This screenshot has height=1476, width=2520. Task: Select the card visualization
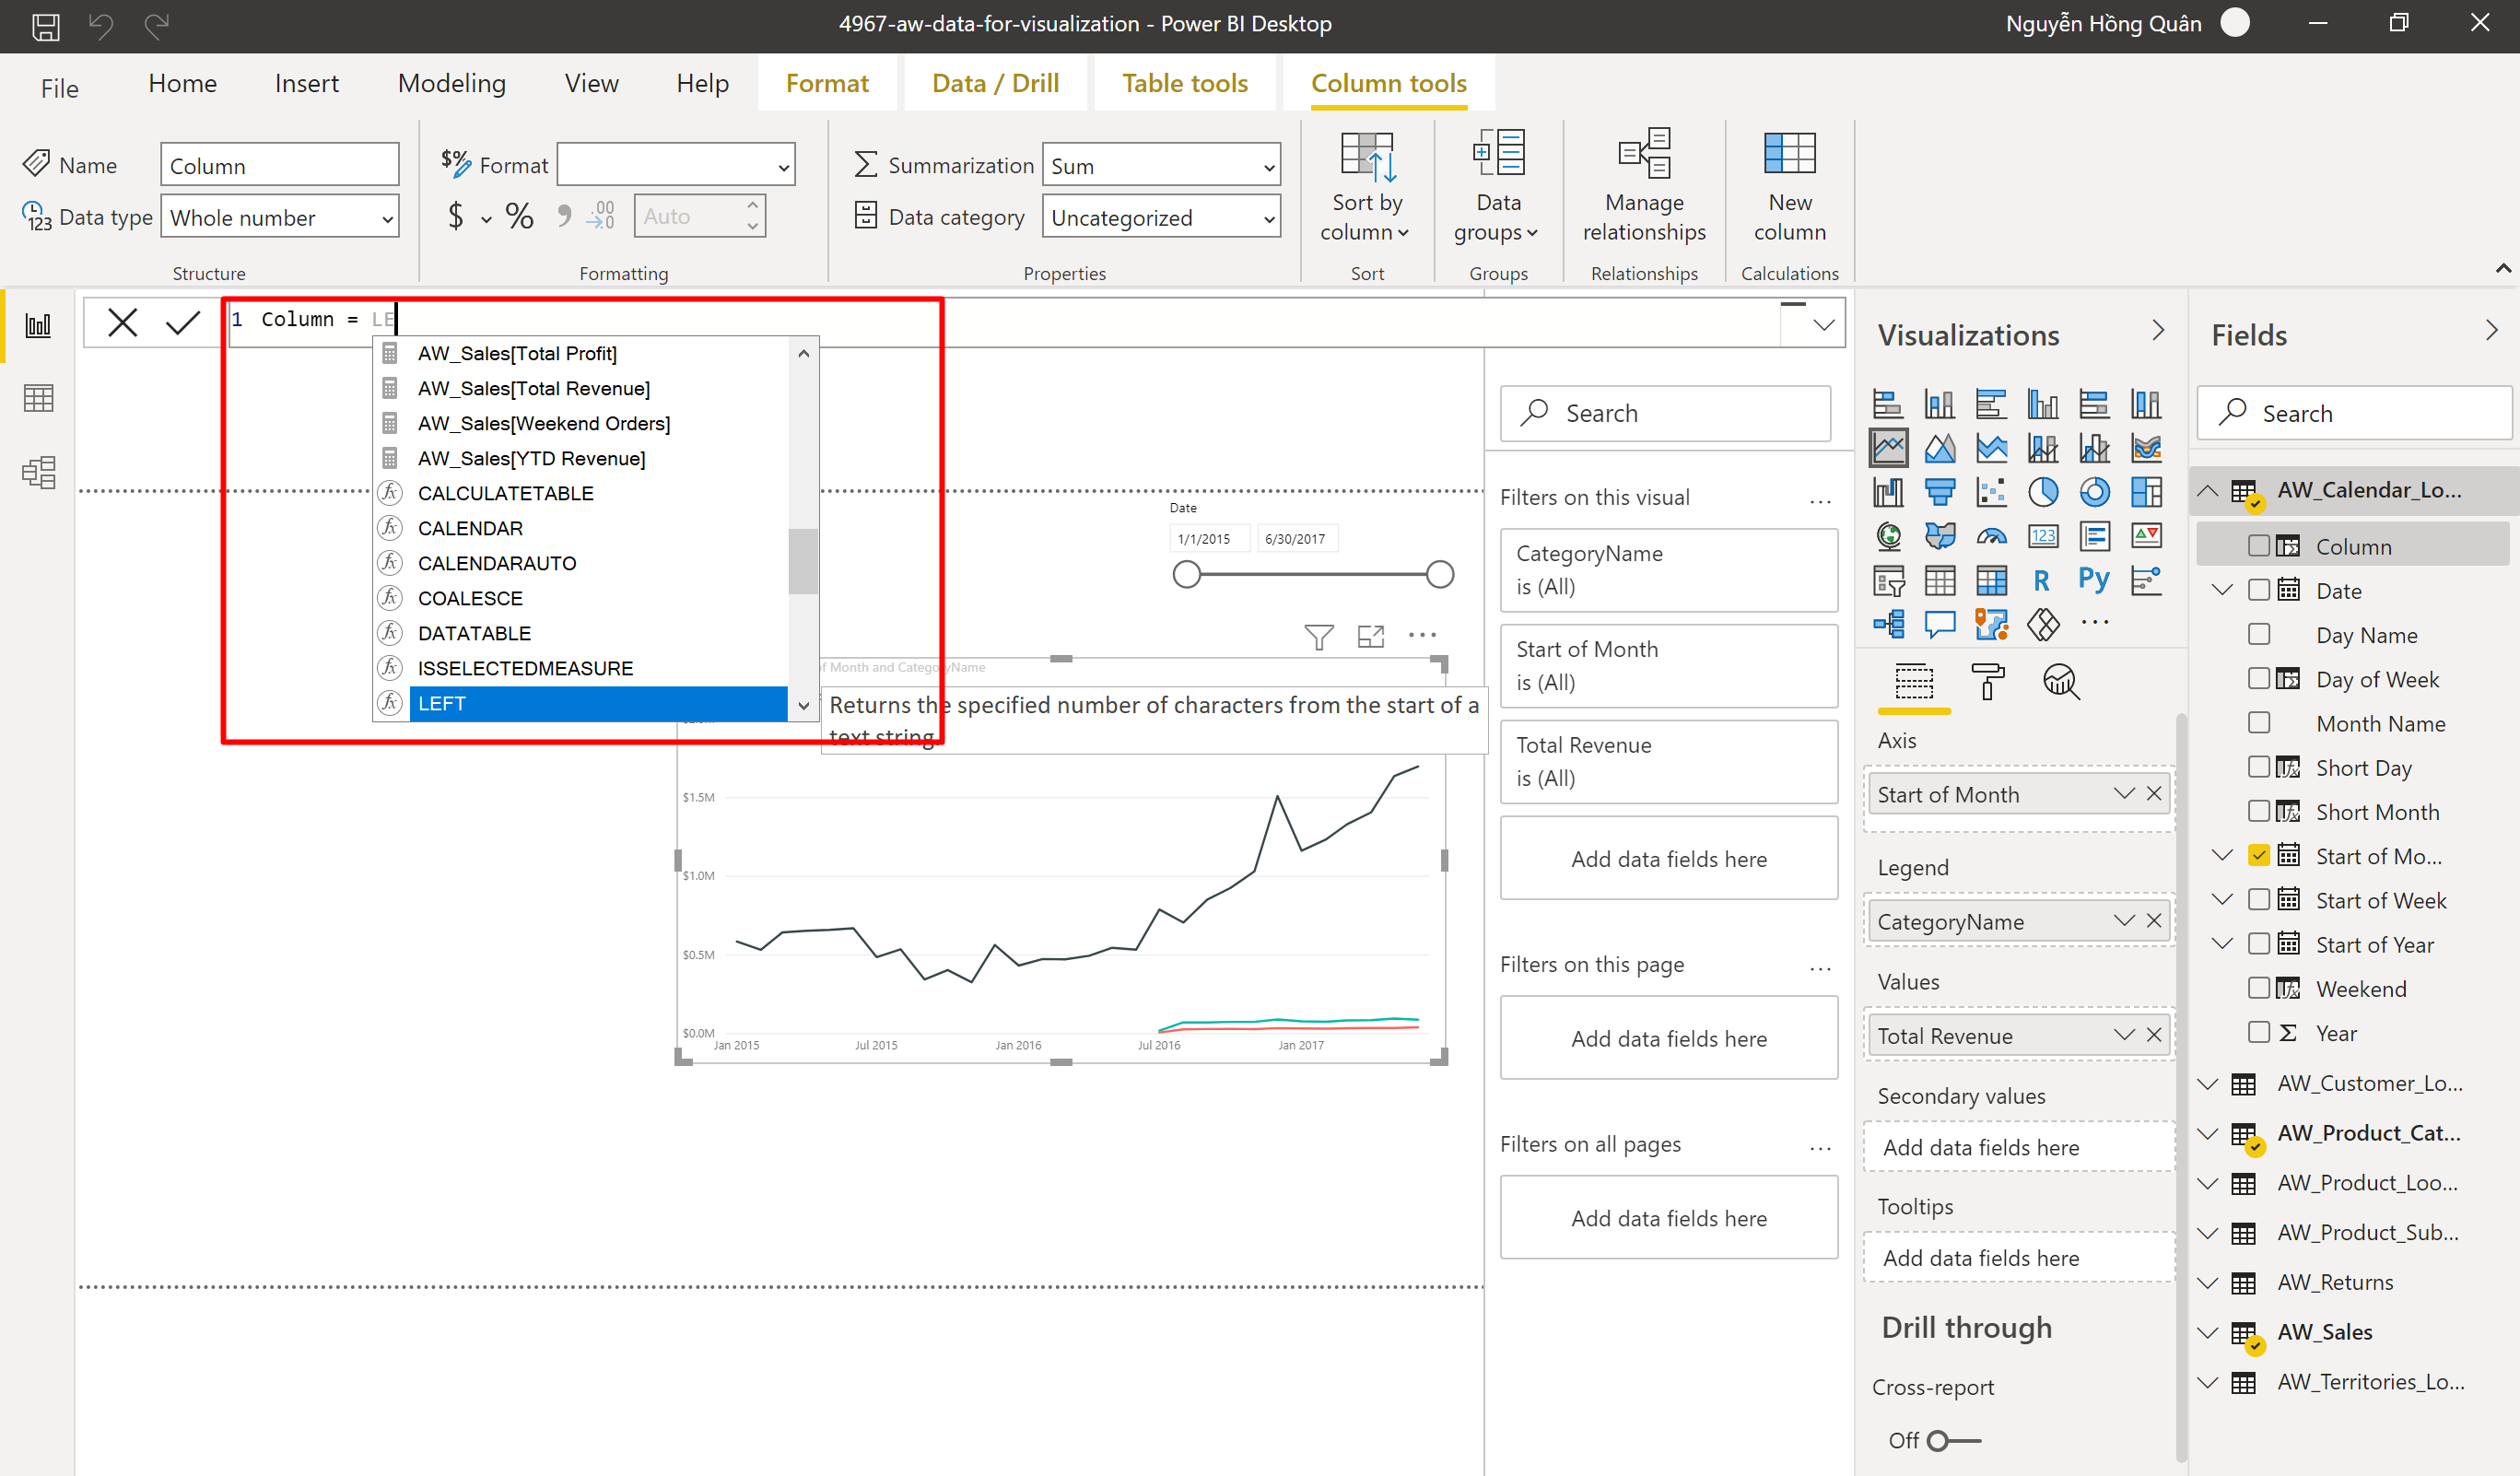click(2043, 536)
